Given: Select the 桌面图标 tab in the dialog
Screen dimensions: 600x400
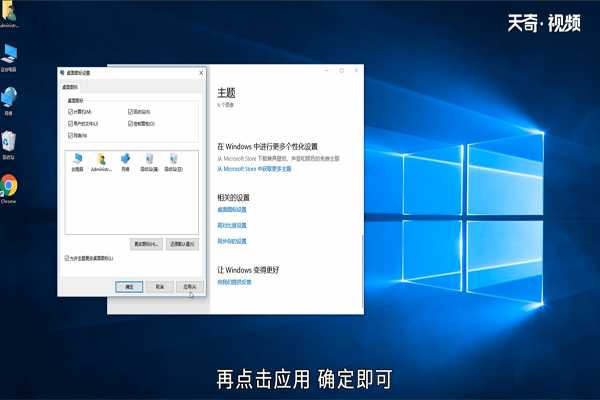Looking at the screenshot, I should (x=70, y=87).
